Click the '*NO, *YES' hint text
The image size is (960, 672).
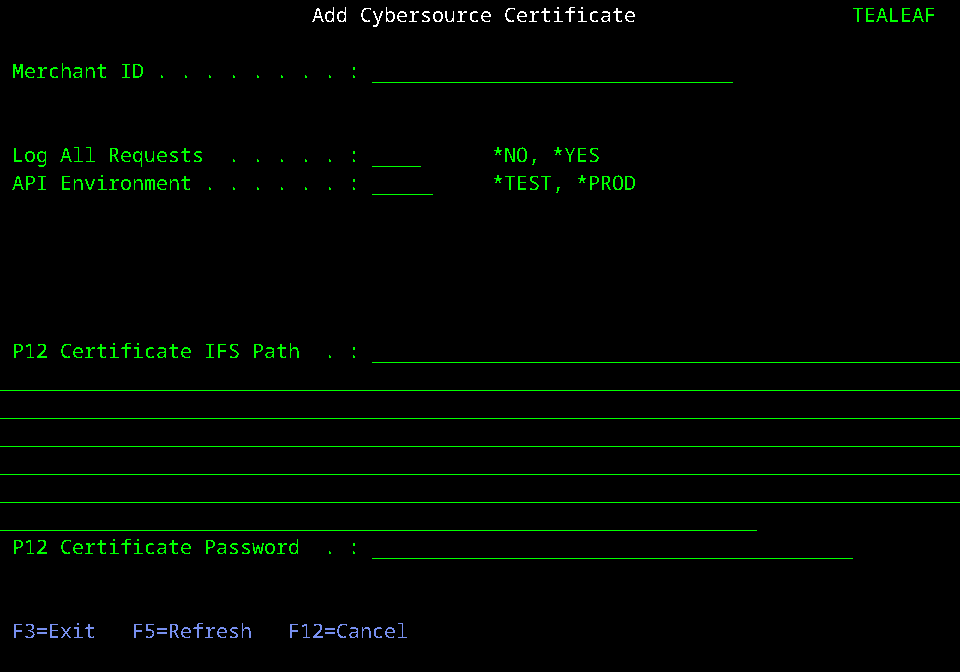pos(546,155)
